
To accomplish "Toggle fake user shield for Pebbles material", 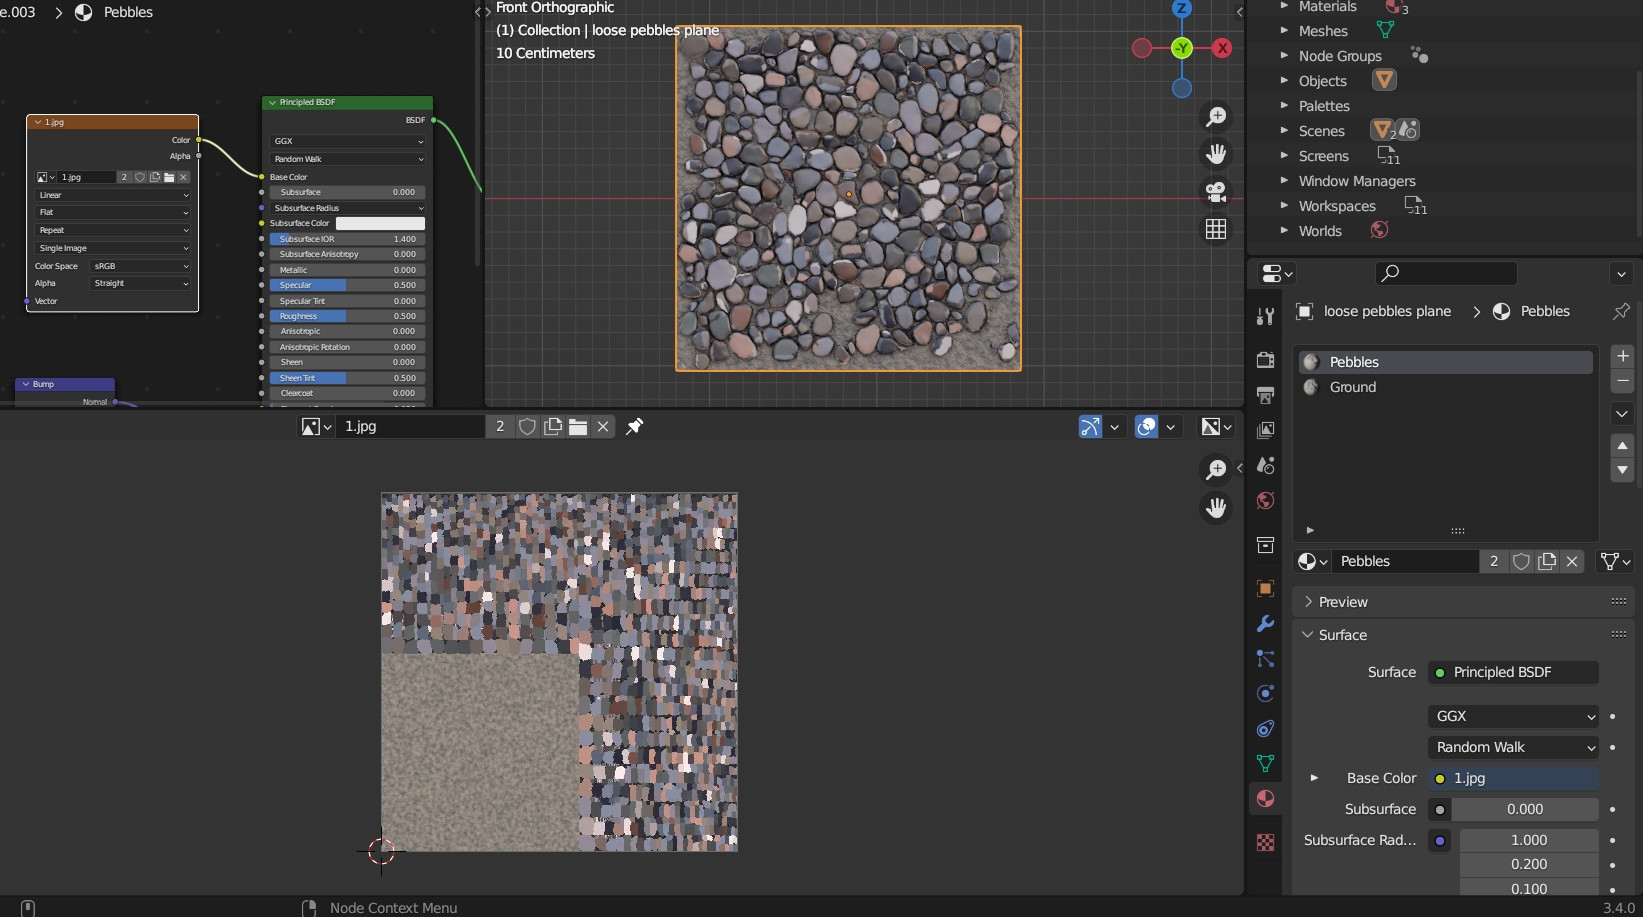I will point(1521,561).
